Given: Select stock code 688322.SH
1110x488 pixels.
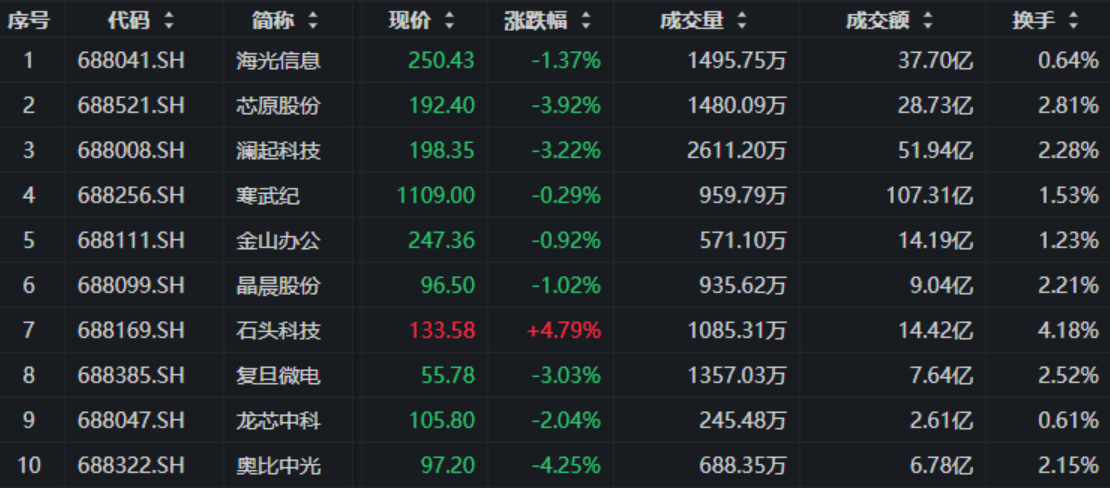Looking at the screenshot, I should 130,466.
